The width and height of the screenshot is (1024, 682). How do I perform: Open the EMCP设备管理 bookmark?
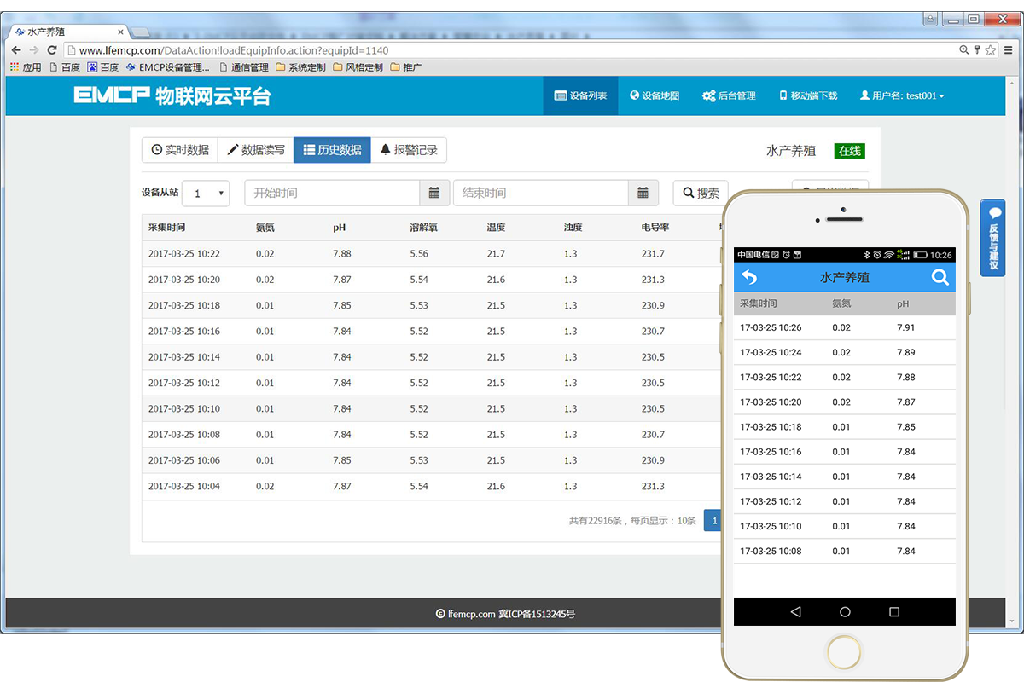click(168, 67)
